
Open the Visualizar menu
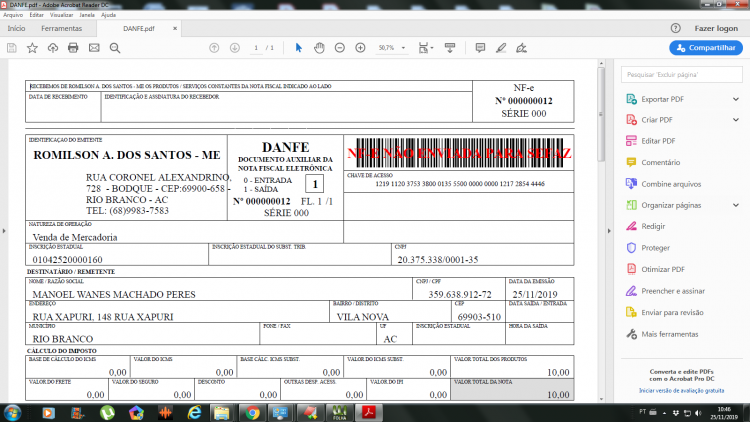click(x=61, y=15)
